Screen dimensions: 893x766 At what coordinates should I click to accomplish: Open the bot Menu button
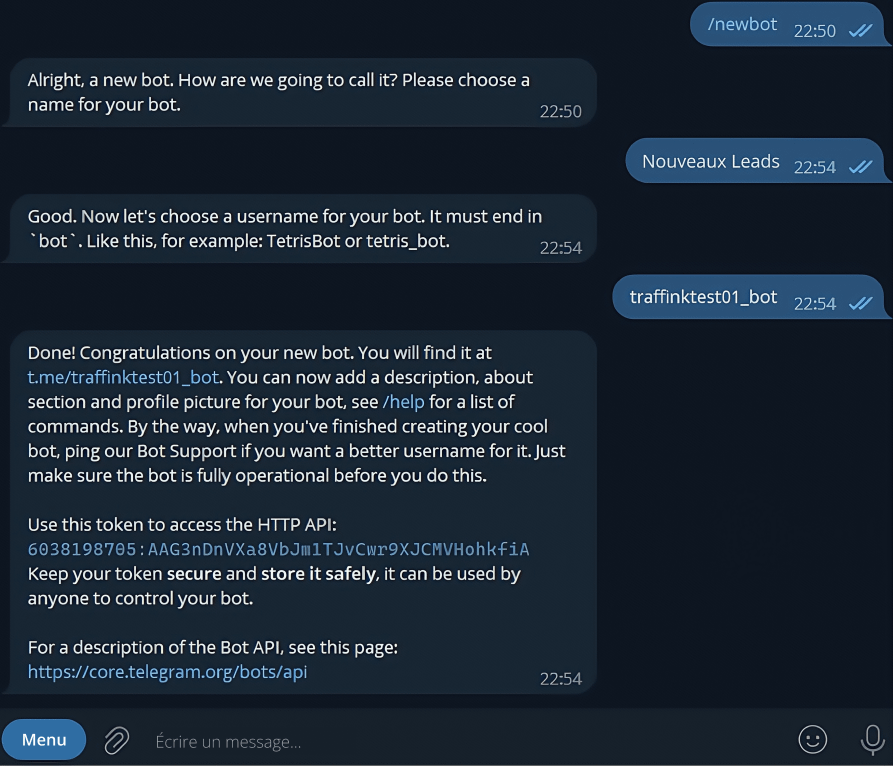click(44, 740)
